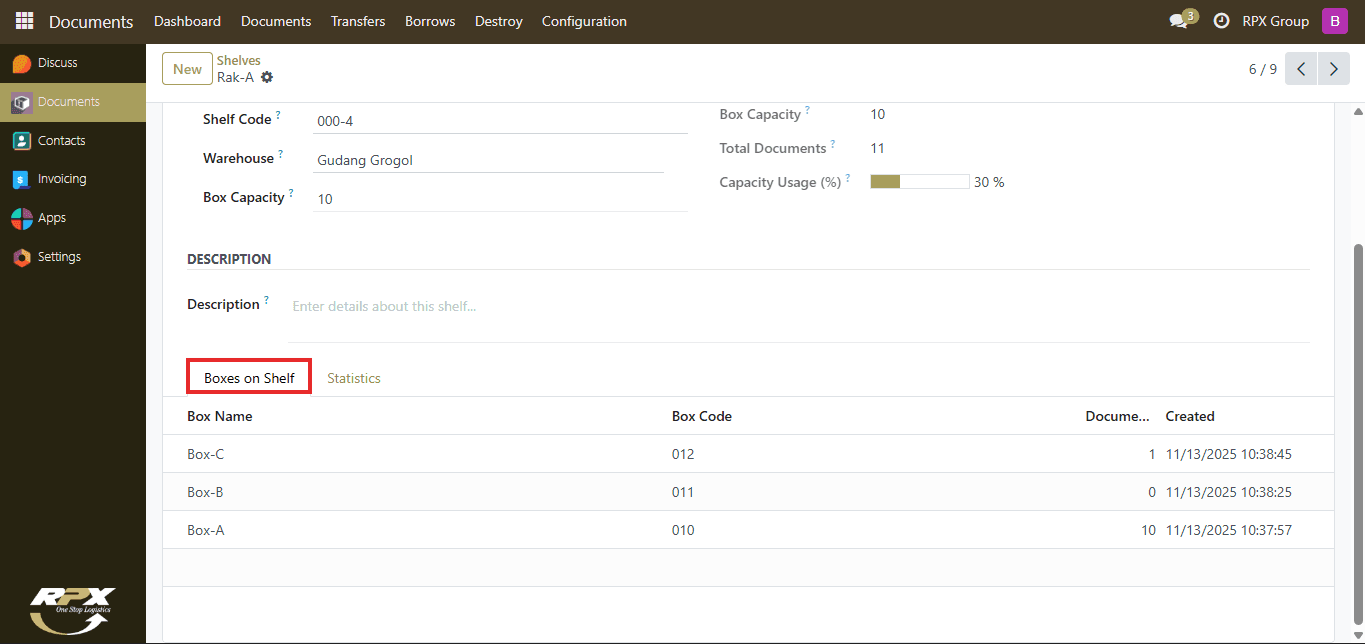Click created date 11/13/2025 10:38:25
1365x644 pixels.
(x=1229, y=492)
